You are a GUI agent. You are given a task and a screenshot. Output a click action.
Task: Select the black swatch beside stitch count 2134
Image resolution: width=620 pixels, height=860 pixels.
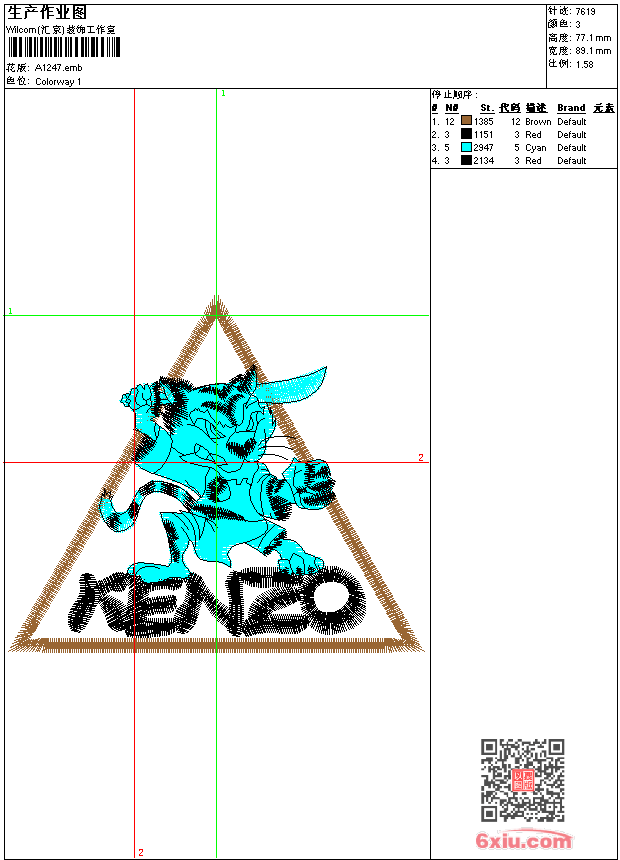[x=466, y=160]
